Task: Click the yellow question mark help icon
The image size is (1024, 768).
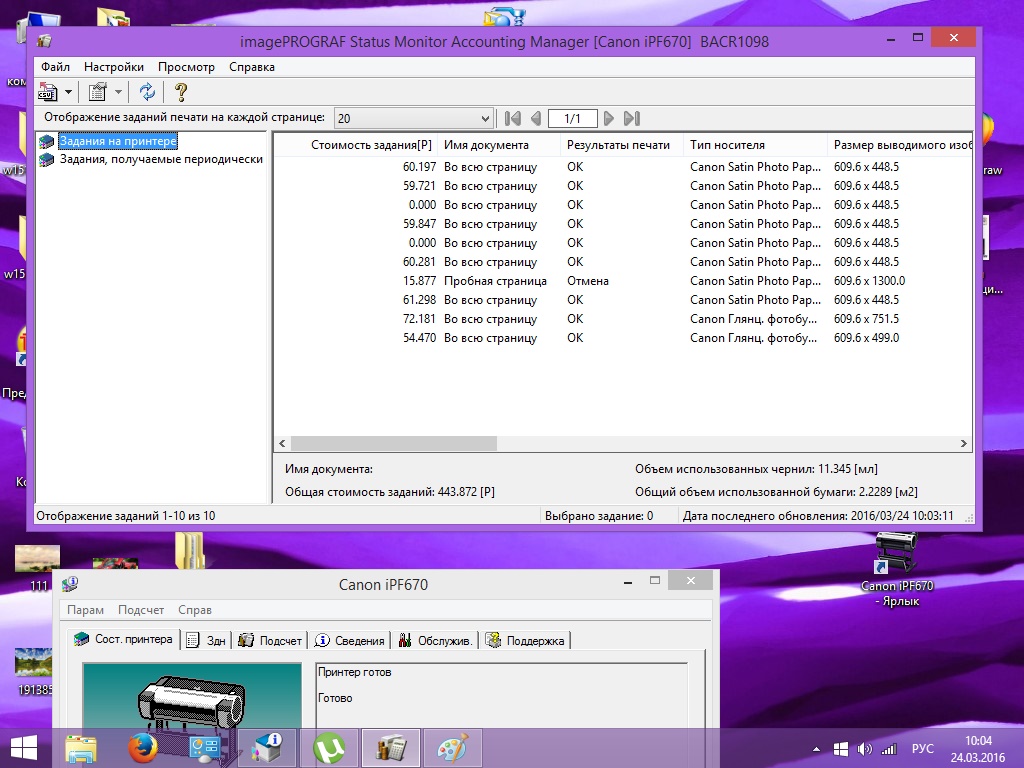Action: pos(181,92)
